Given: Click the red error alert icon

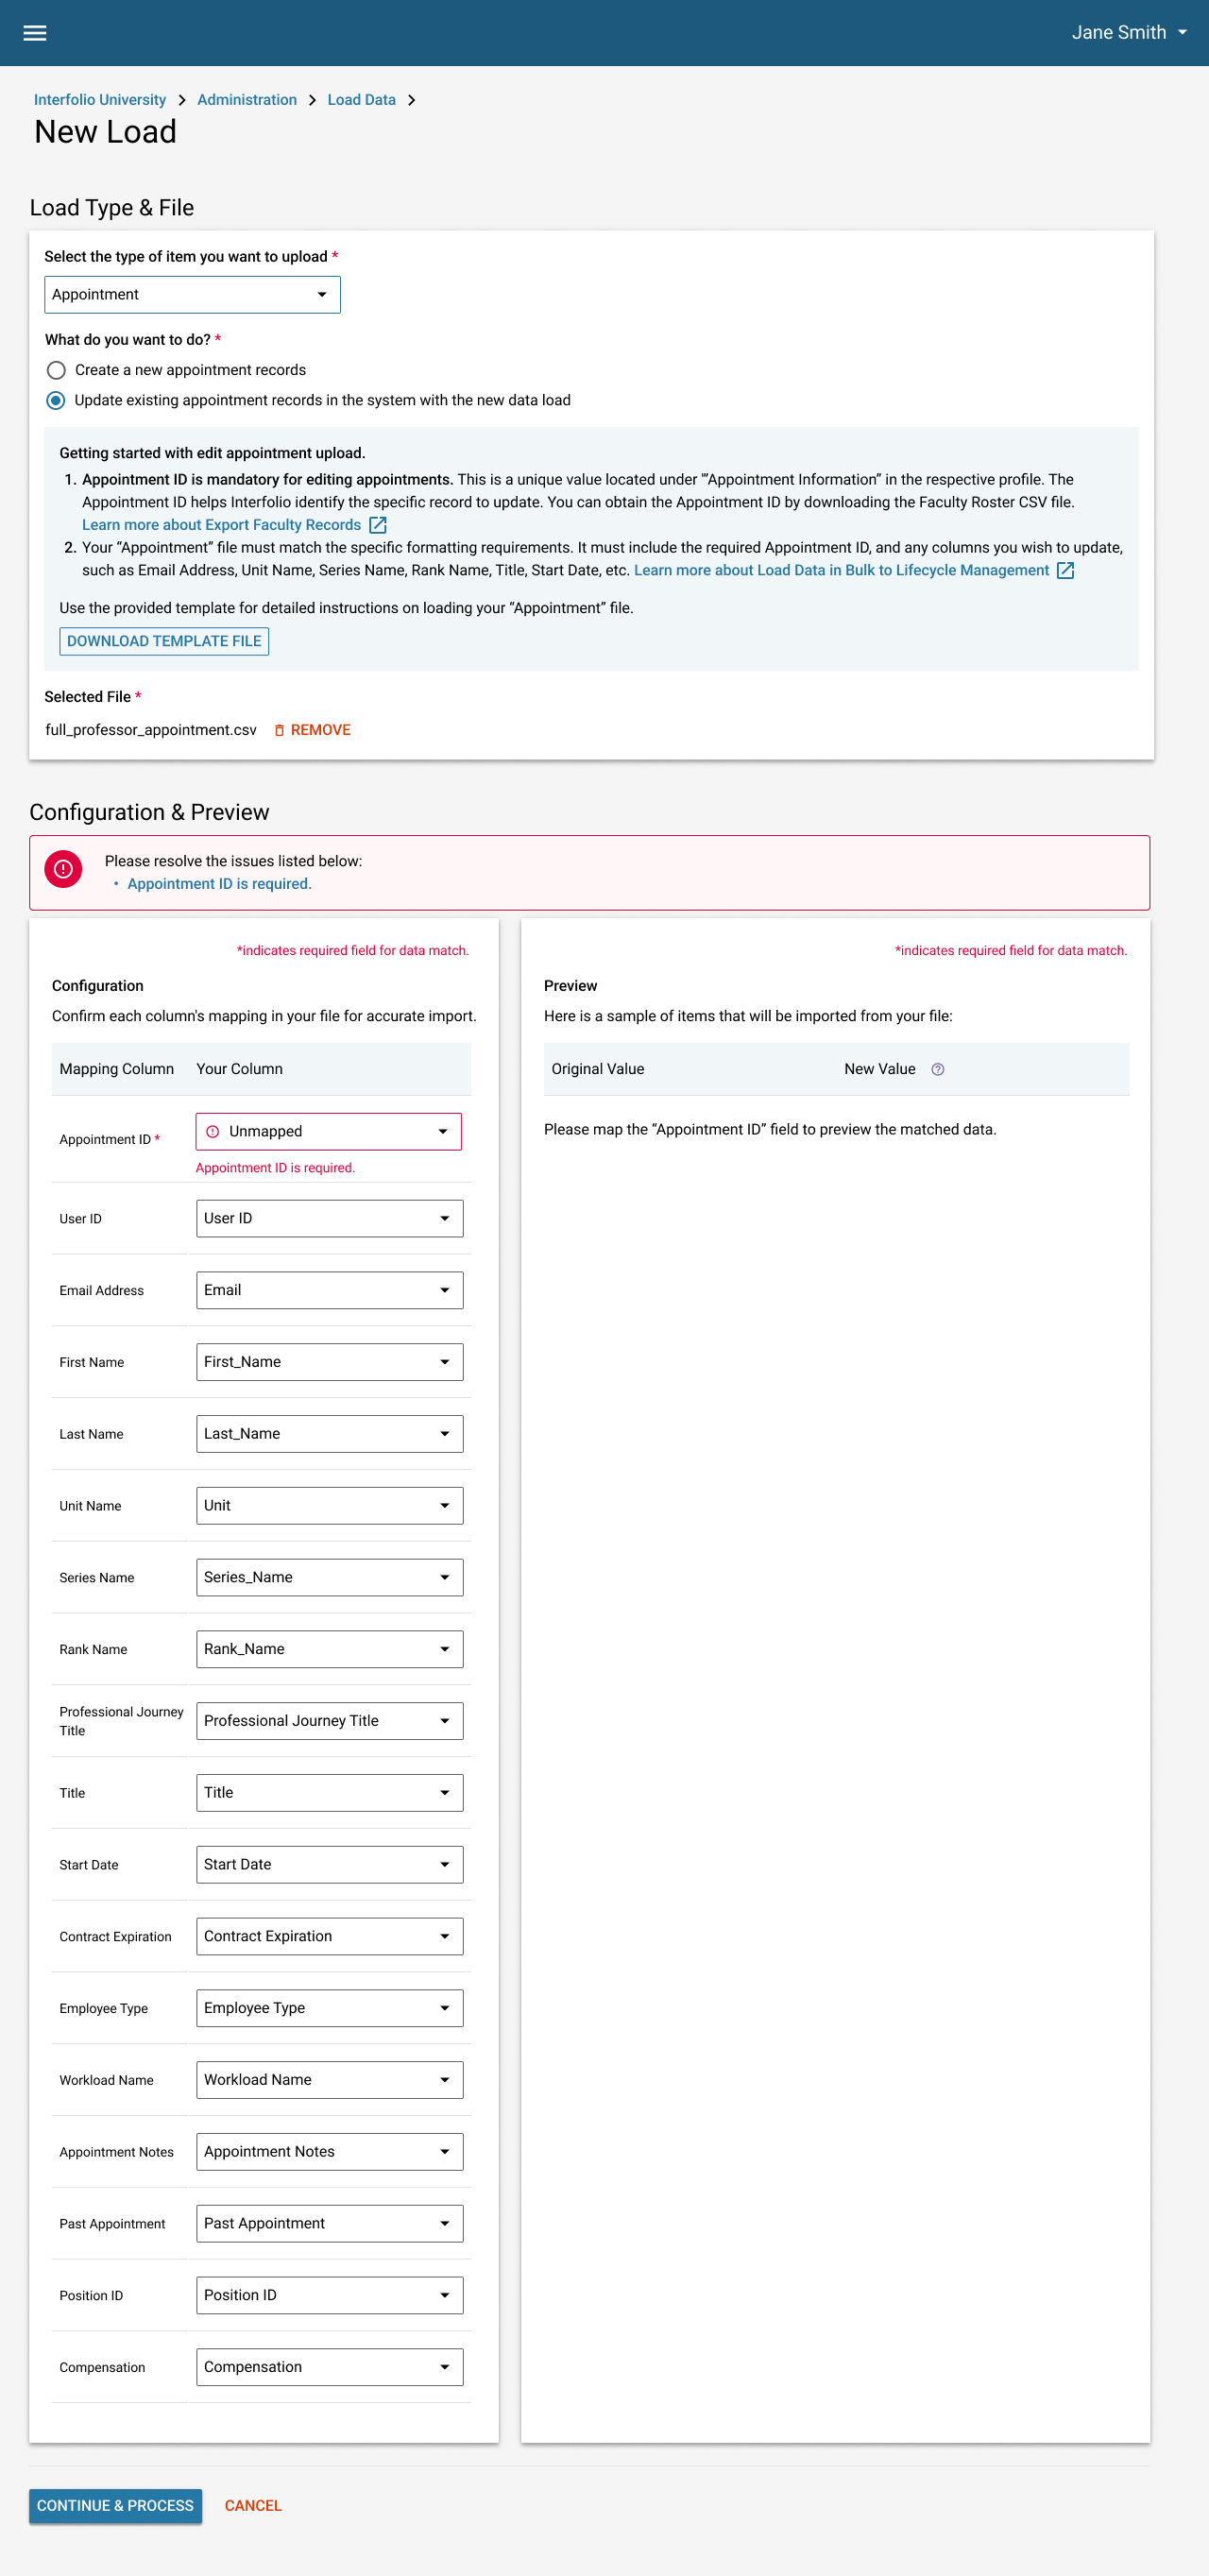Looking at the screenshot, I should pyautogui.click(x=63, y=870).
